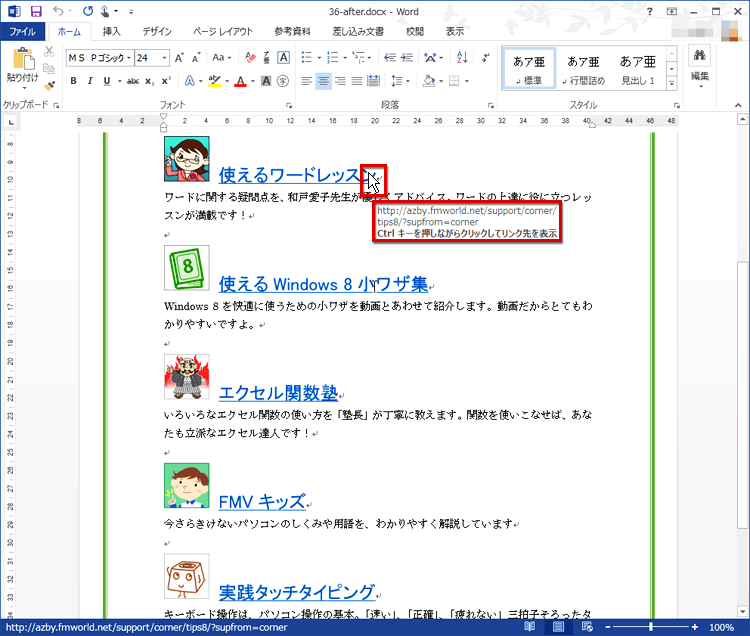Image resolution: width=750 pixels, height=636 pixels.
Task: Toggle superscript formatting
Action: 166,81
